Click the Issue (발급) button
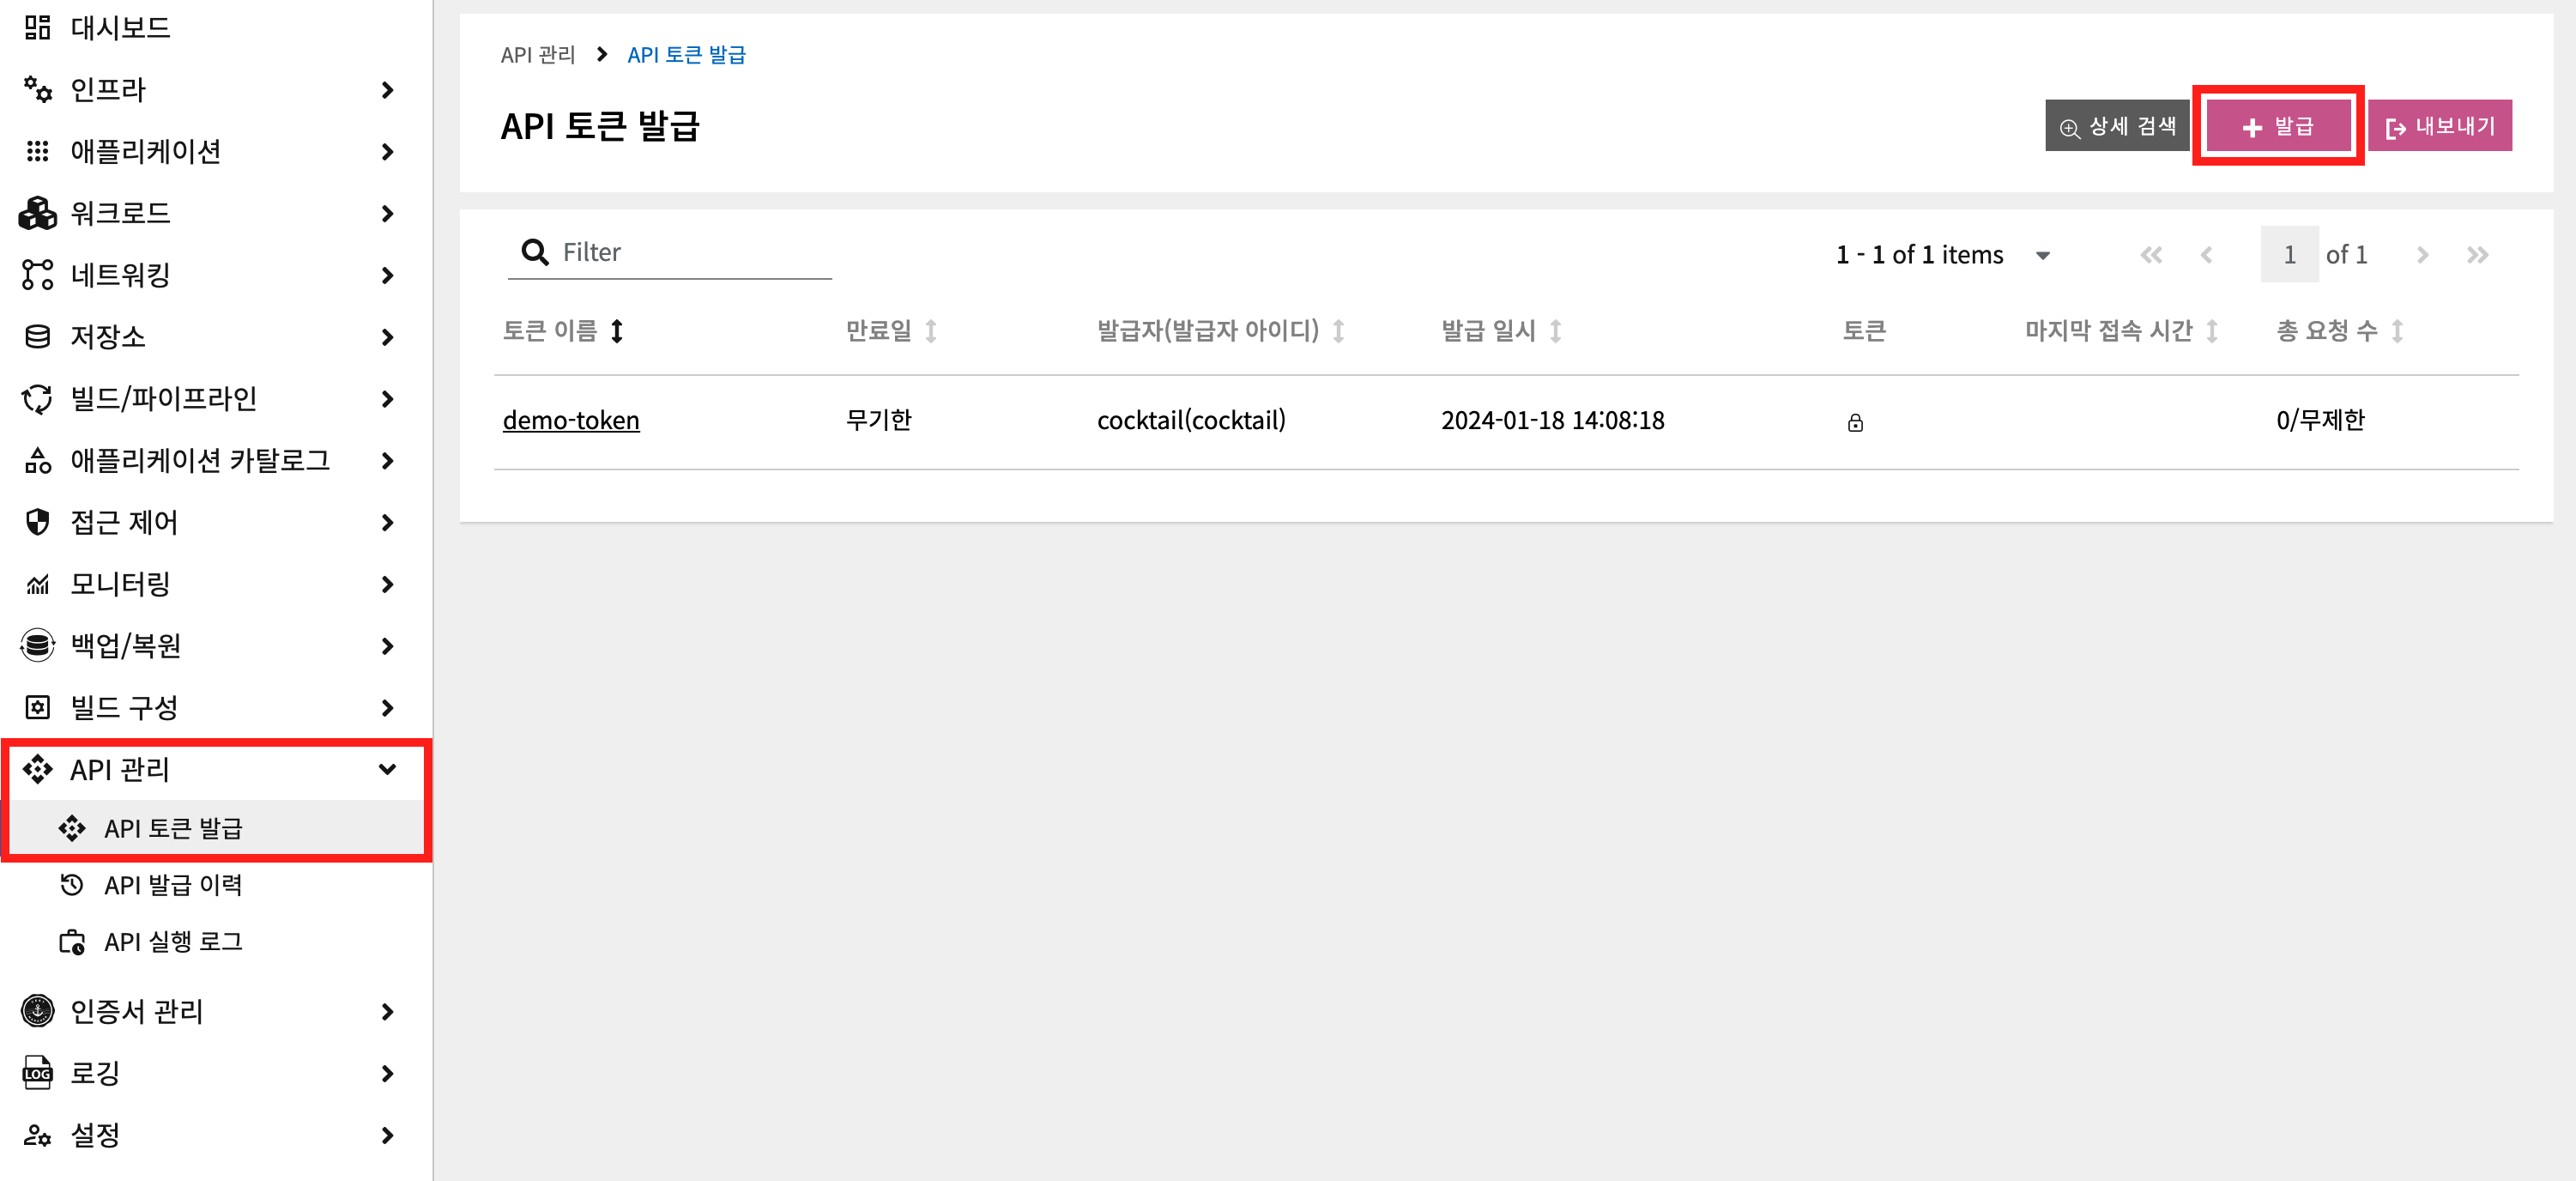Viewport: 2576px width, 1181px height. (2277, 126)
